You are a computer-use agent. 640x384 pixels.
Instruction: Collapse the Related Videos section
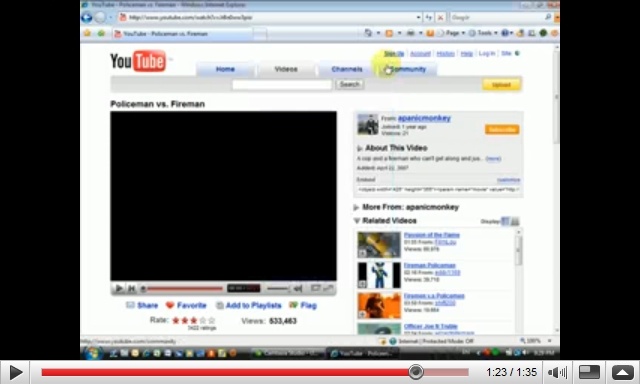tap(356, 221)
